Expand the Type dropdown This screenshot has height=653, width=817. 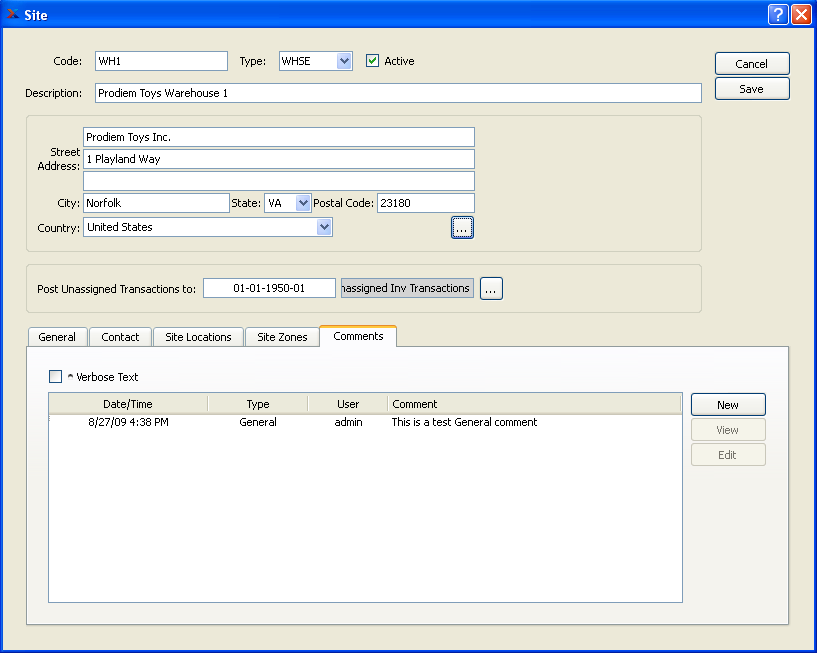coord(344,61)
